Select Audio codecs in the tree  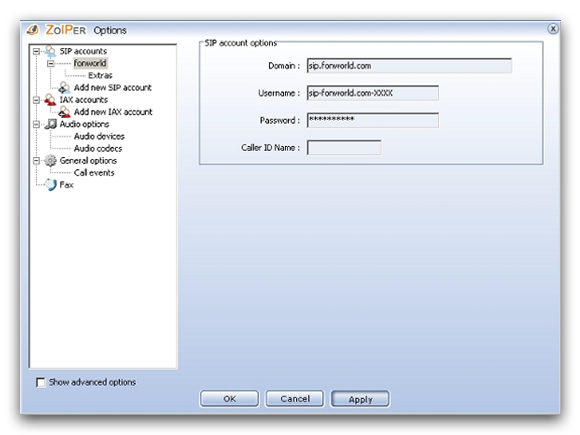click(x=98, y=148)
